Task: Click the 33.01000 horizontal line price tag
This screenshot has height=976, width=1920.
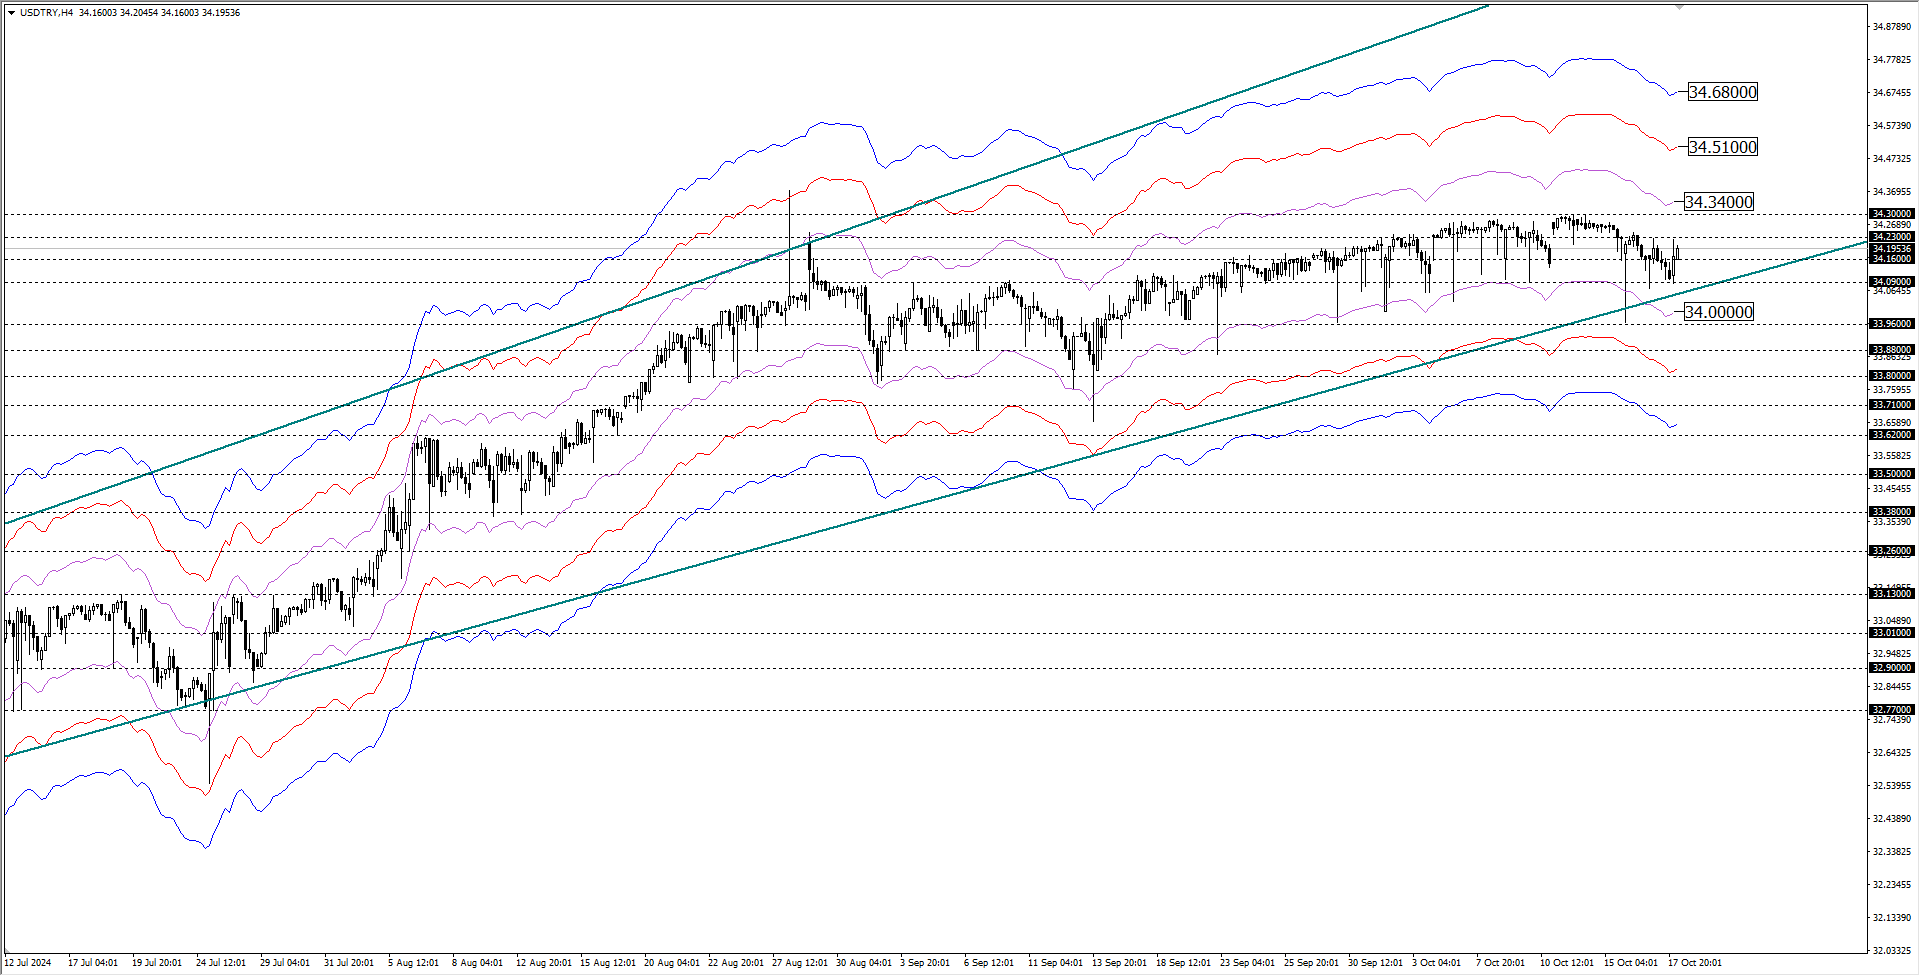Action: click(x=1892, y=633)
